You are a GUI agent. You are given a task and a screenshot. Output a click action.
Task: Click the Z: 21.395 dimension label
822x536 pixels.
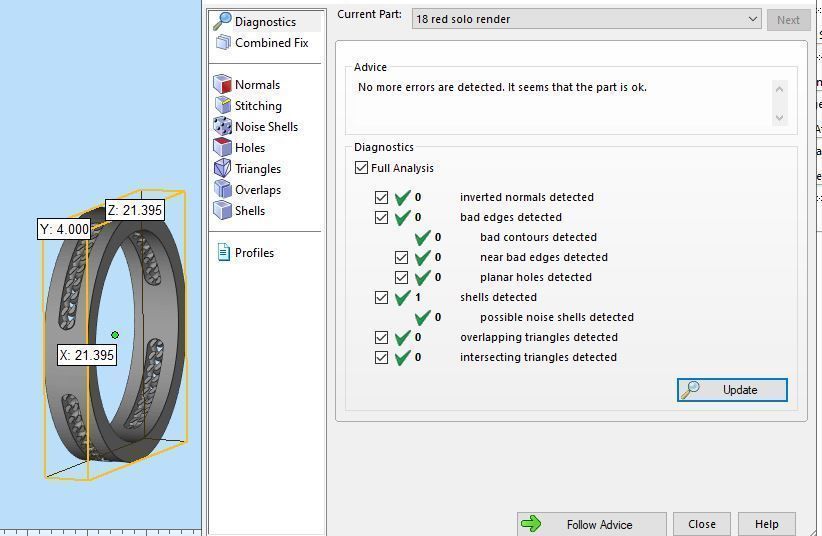135,210
